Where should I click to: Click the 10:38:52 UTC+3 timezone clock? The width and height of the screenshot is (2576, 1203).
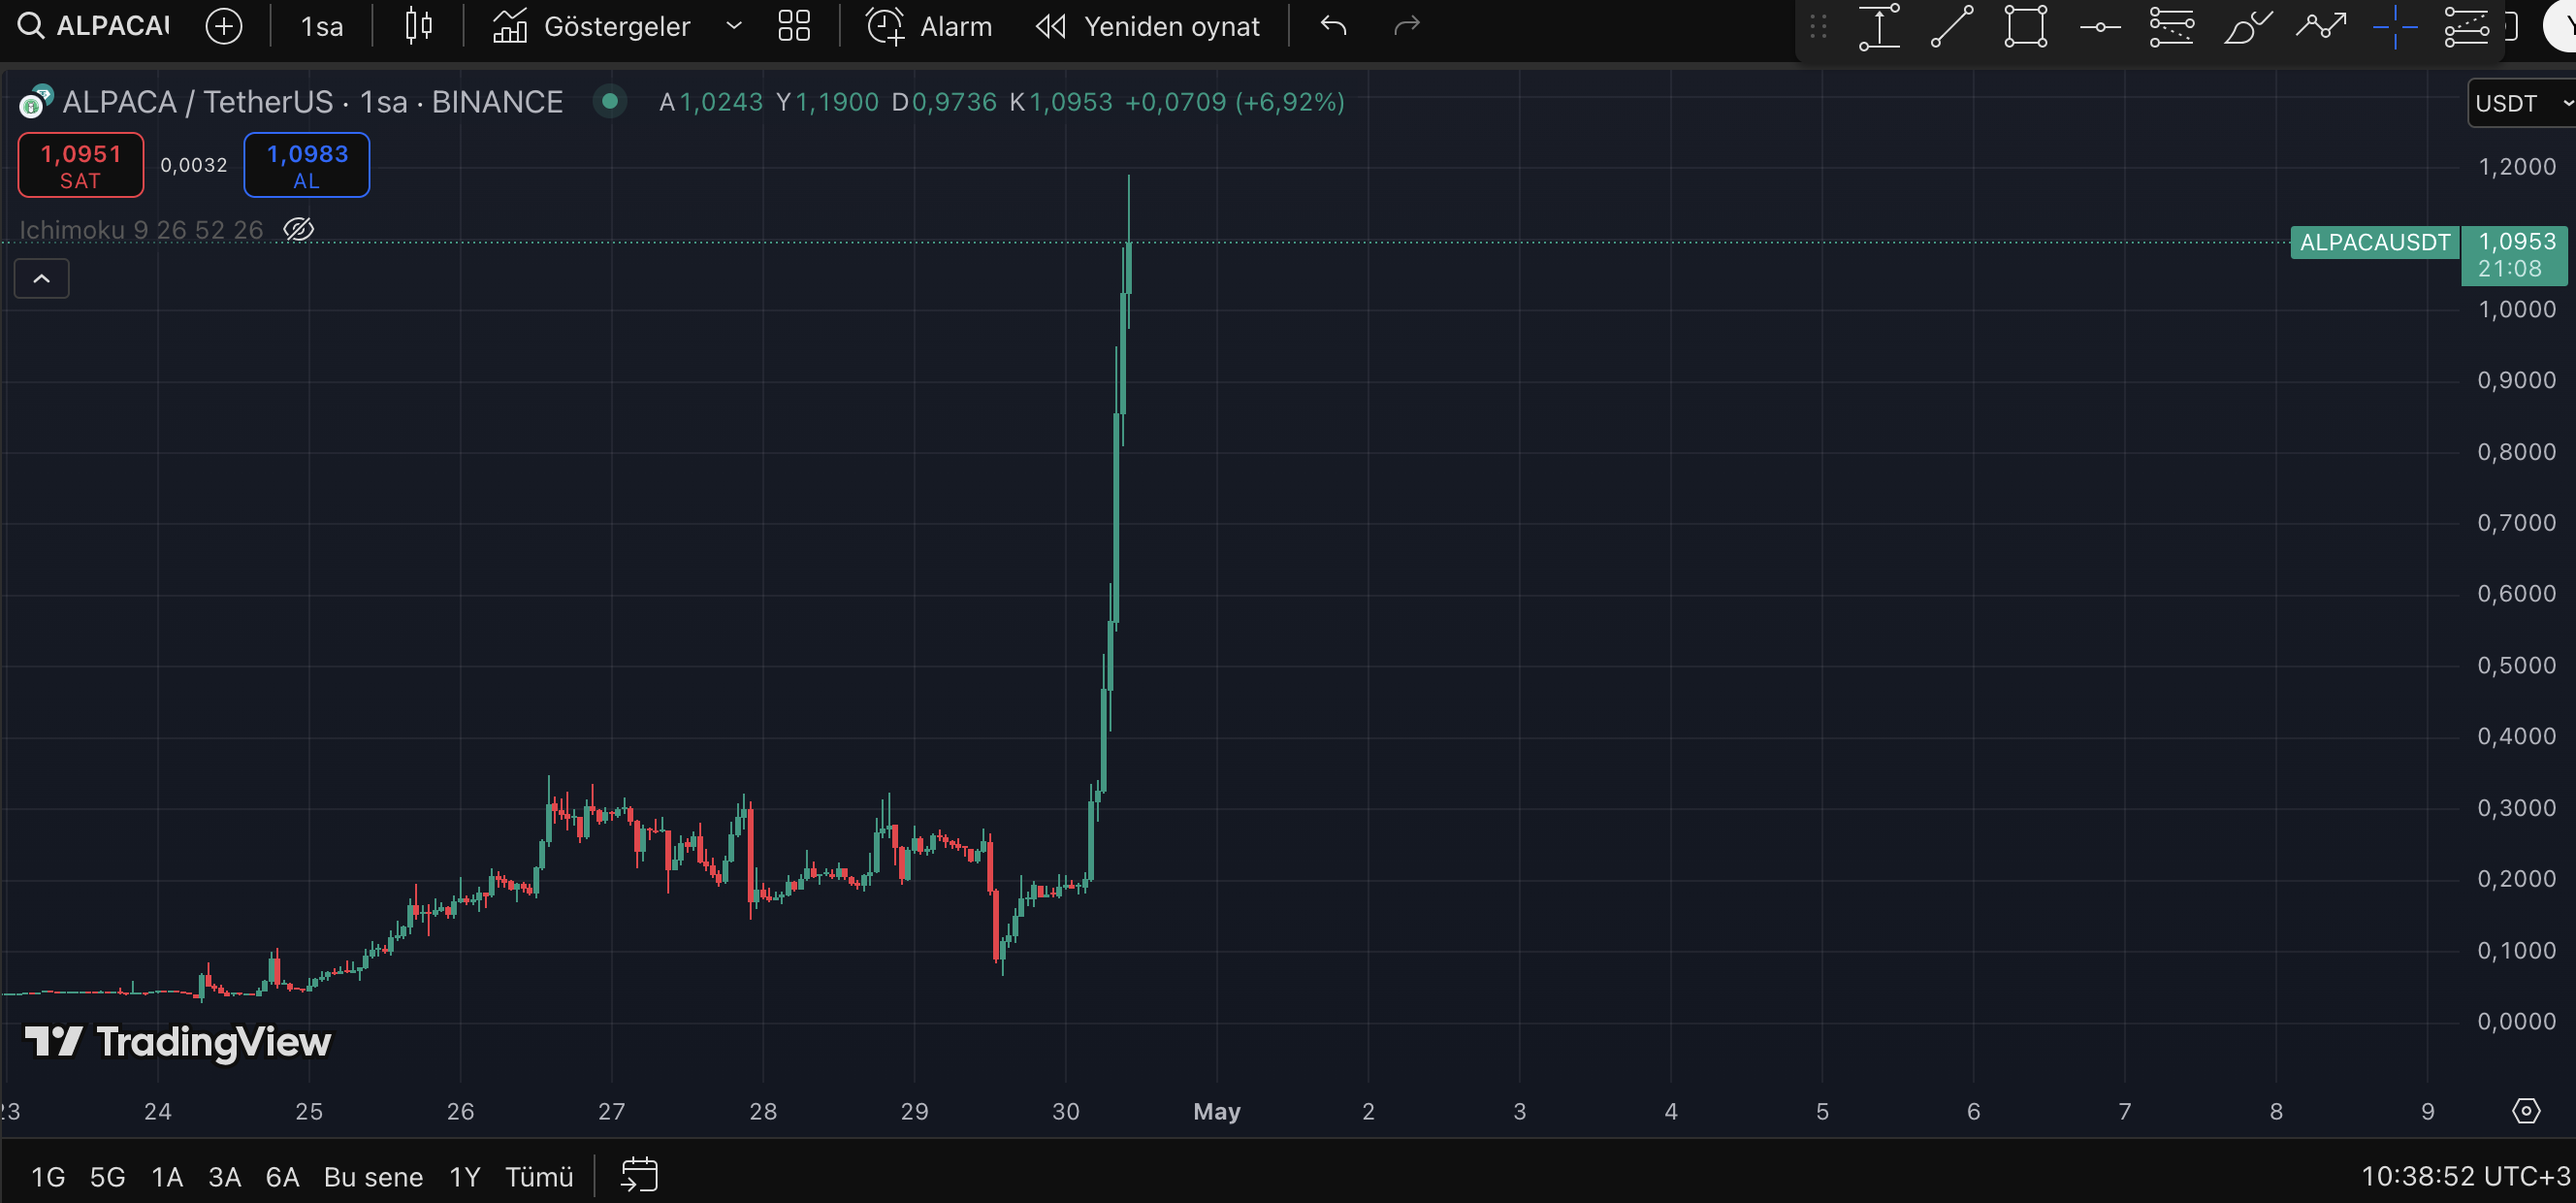coord(2466,1176)
